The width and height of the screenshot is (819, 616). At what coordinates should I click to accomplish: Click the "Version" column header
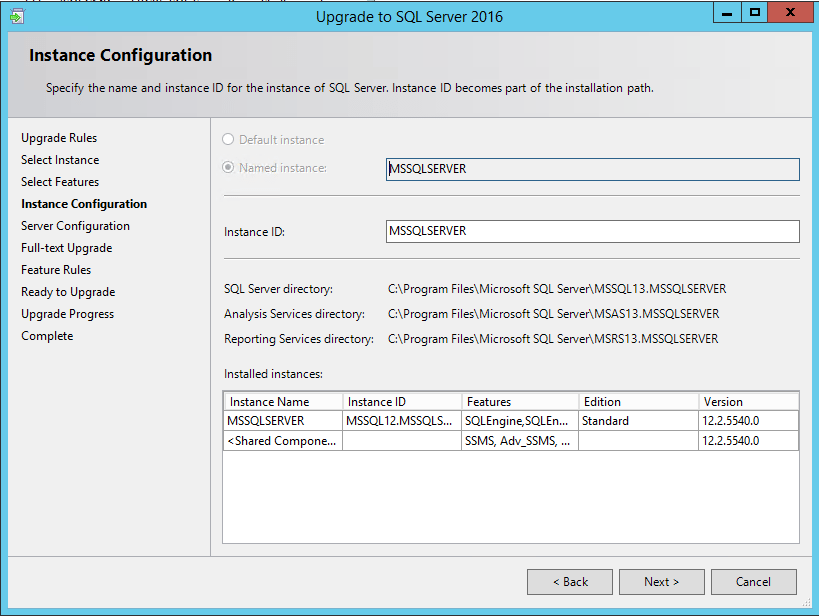click(x=722, y=401)
